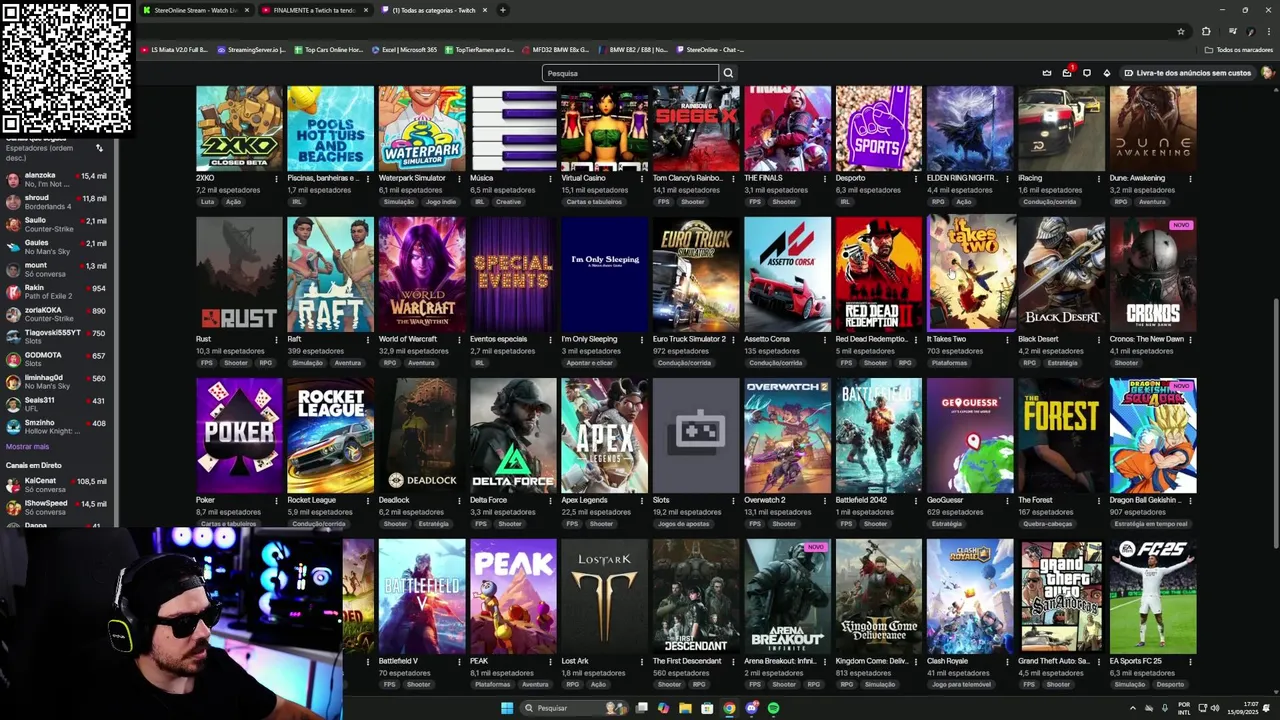Open Windows Start menu
The width and height of the screenshot is (1280, 720).
tap(507, 708)
